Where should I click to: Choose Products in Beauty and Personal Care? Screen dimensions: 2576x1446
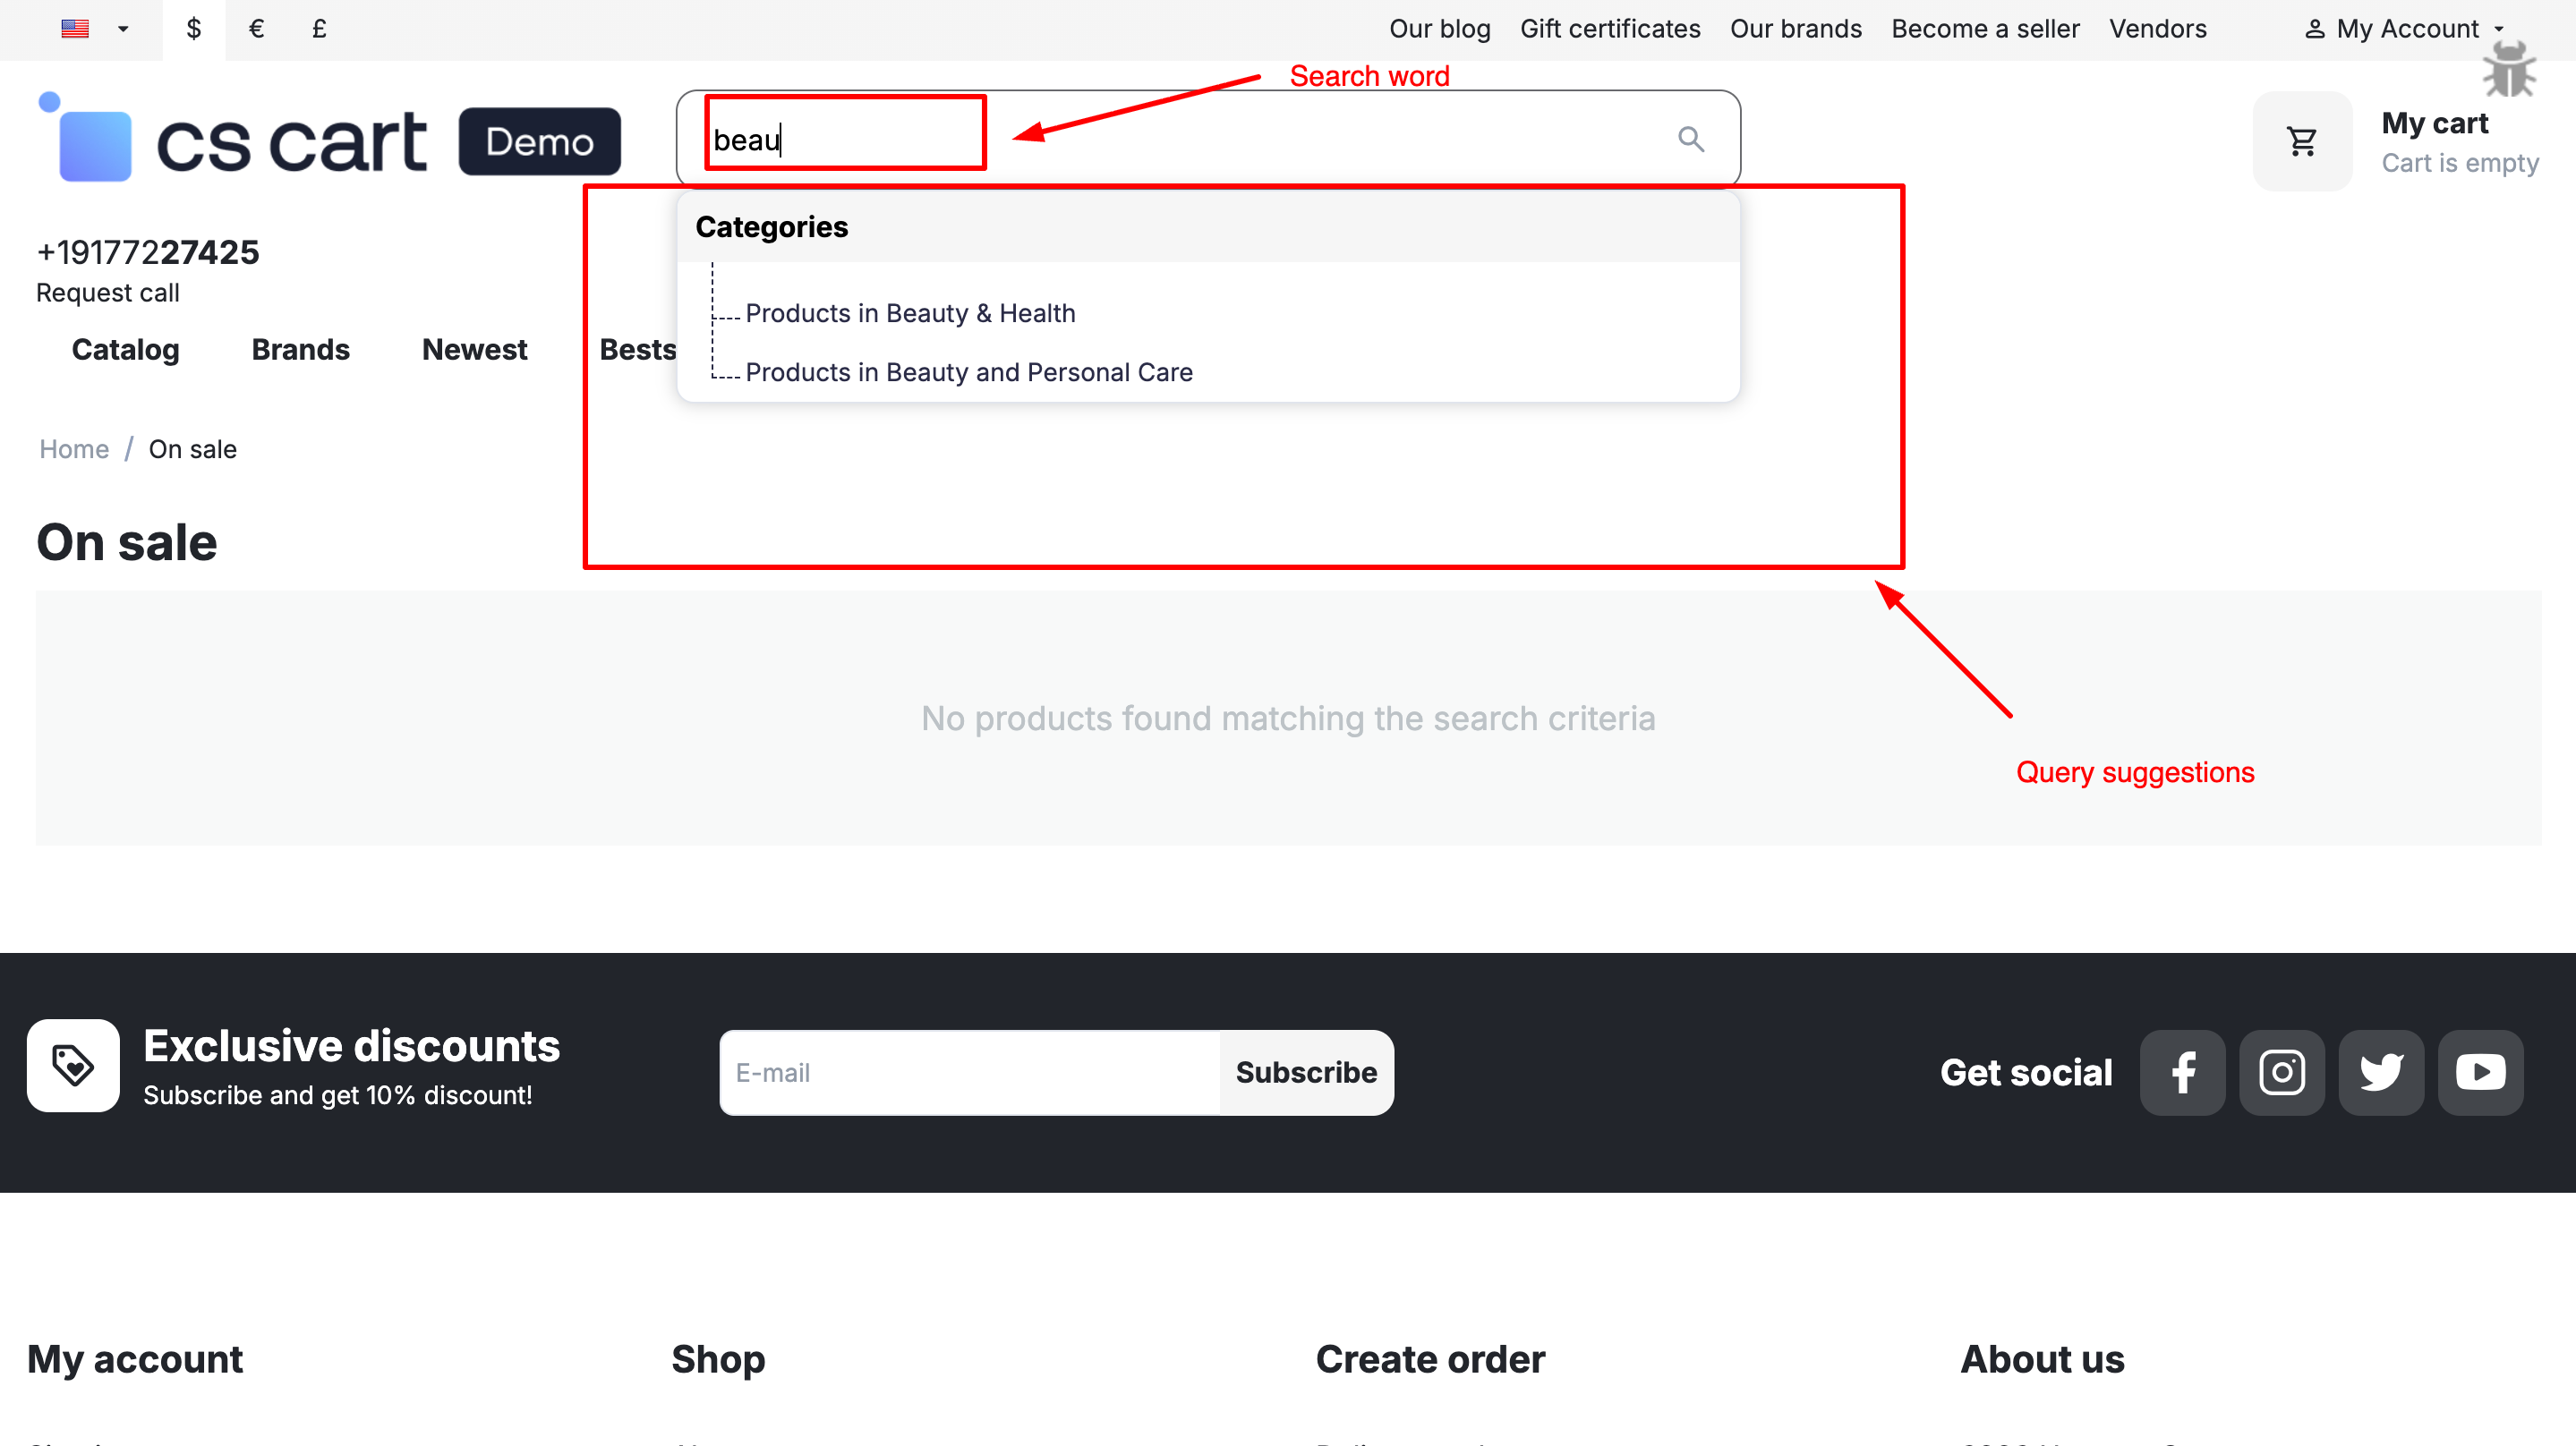point(968,372)
